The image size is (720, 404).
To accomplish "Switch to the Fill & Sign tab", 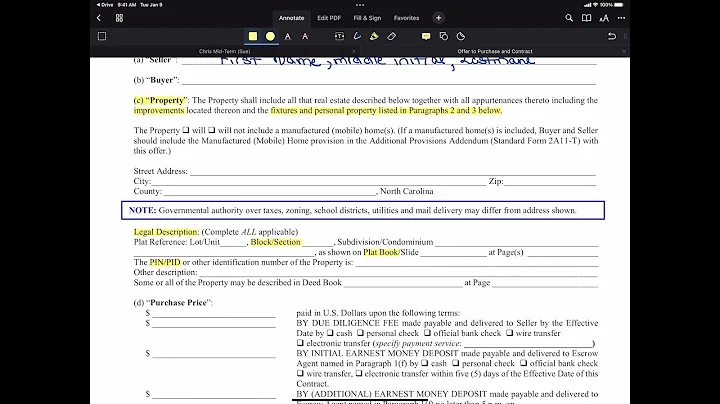I will click(367, 18).
